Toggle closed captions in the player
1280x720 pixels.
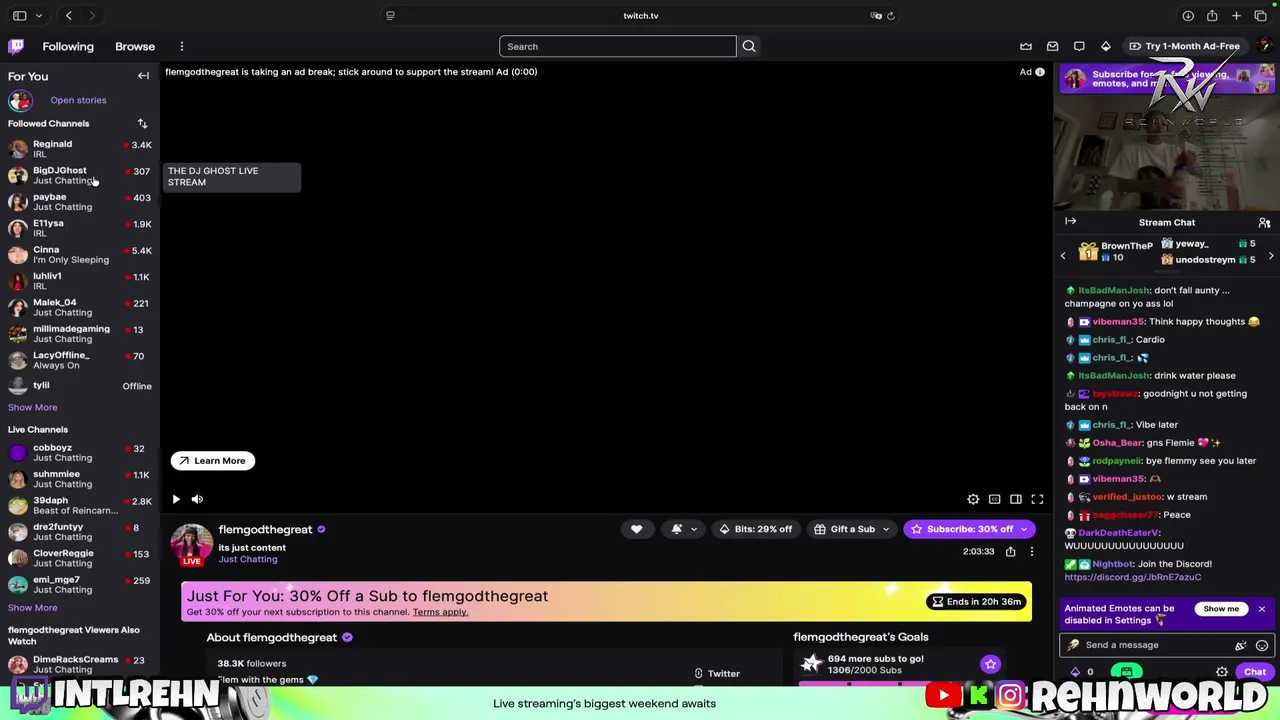coord(994,499)
